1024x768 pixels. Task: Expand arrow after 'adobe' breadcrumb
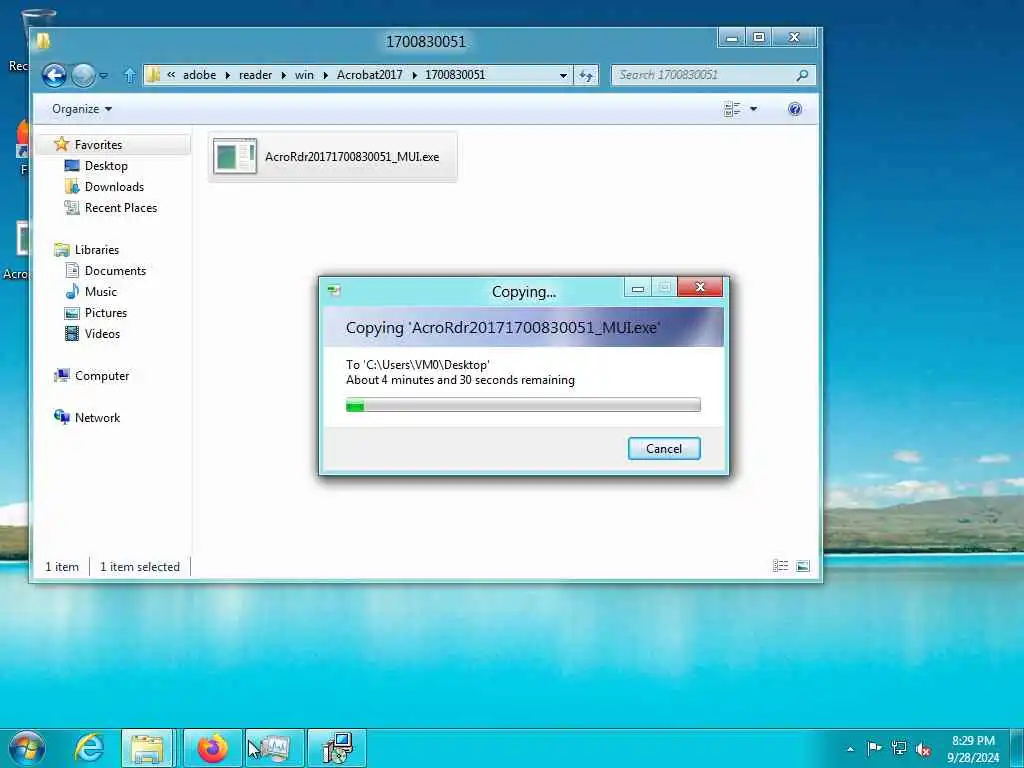(228, 75)
